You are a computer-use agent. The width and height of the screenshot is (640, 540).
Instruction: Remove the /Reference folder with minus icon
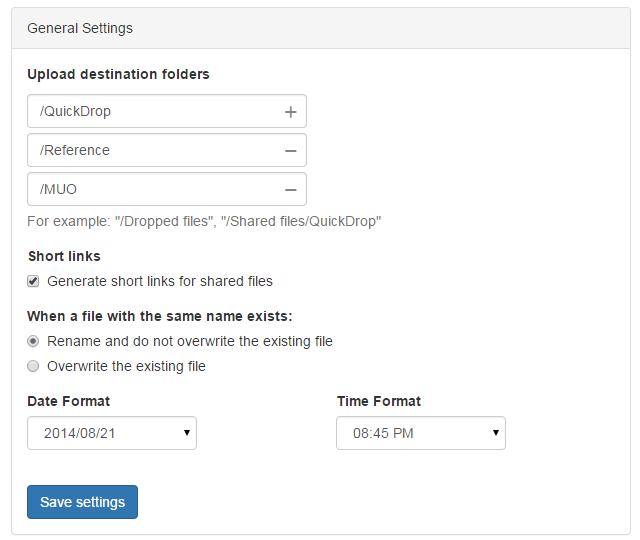pyautogui.click(x=290, y=150)
